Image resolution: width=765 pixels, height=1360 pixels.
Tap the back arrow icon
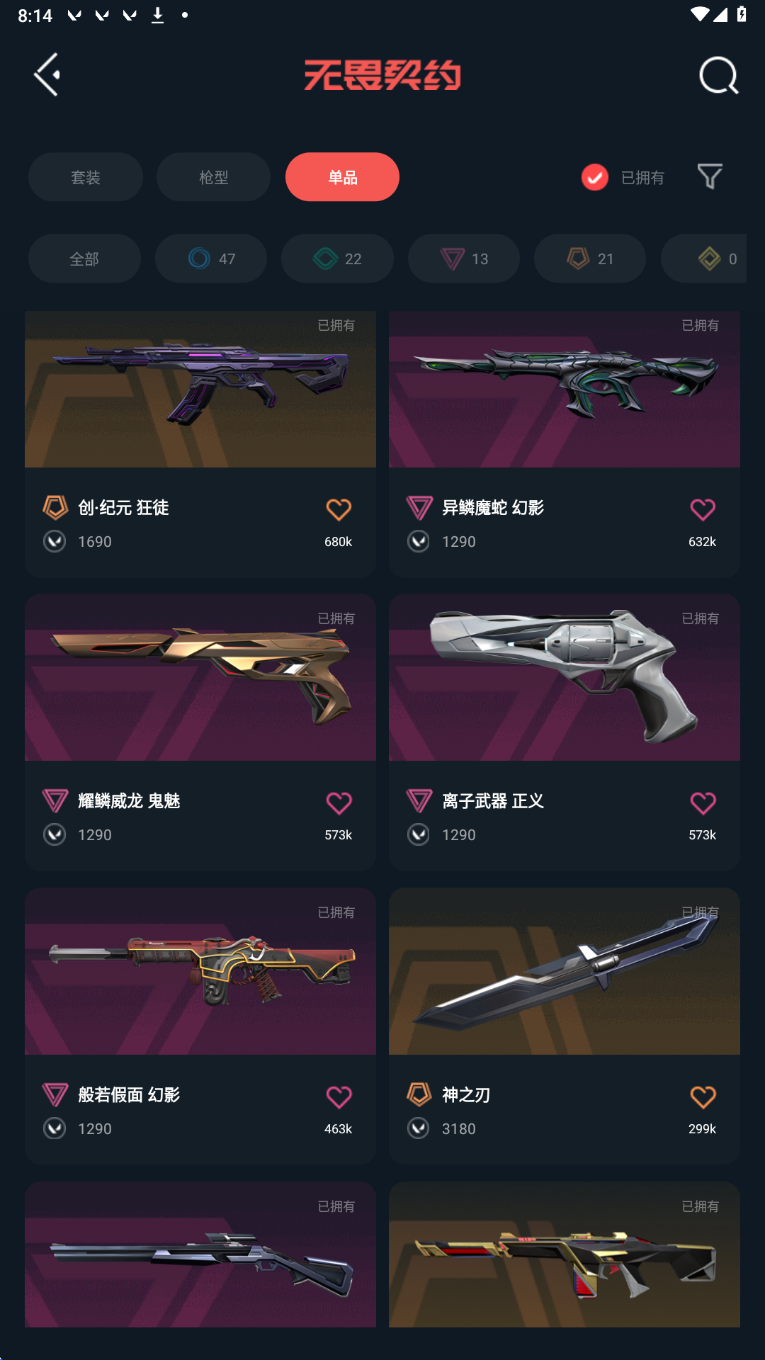pos(47,75)
